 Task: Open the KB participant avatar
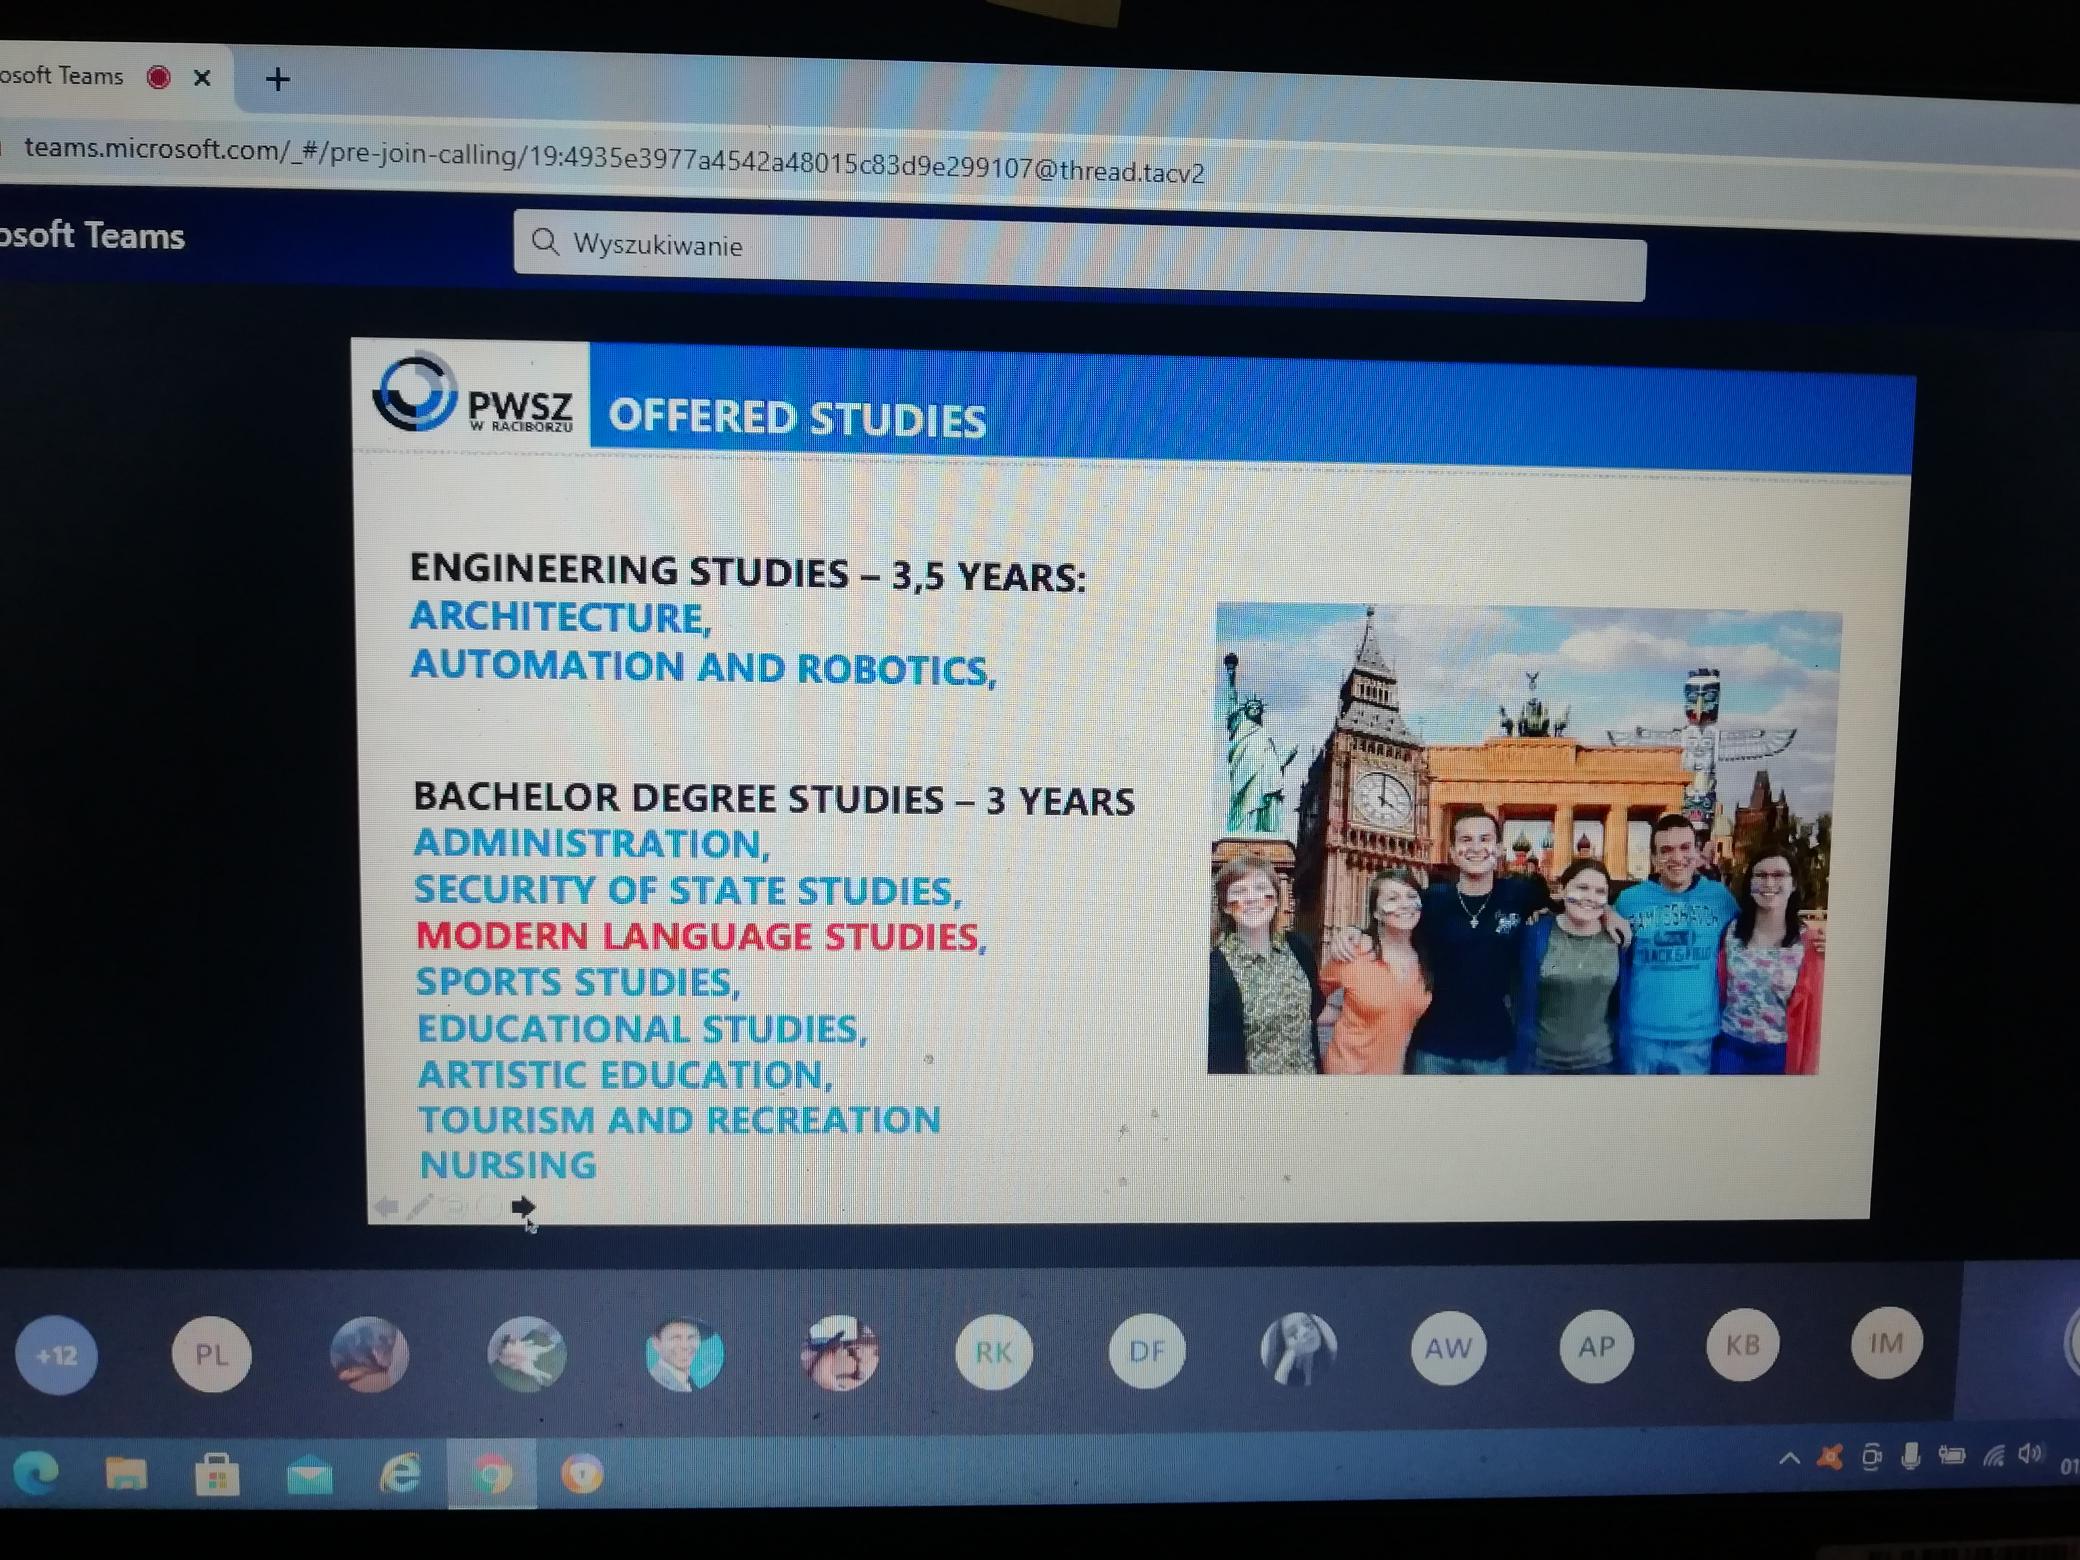1742,1345
